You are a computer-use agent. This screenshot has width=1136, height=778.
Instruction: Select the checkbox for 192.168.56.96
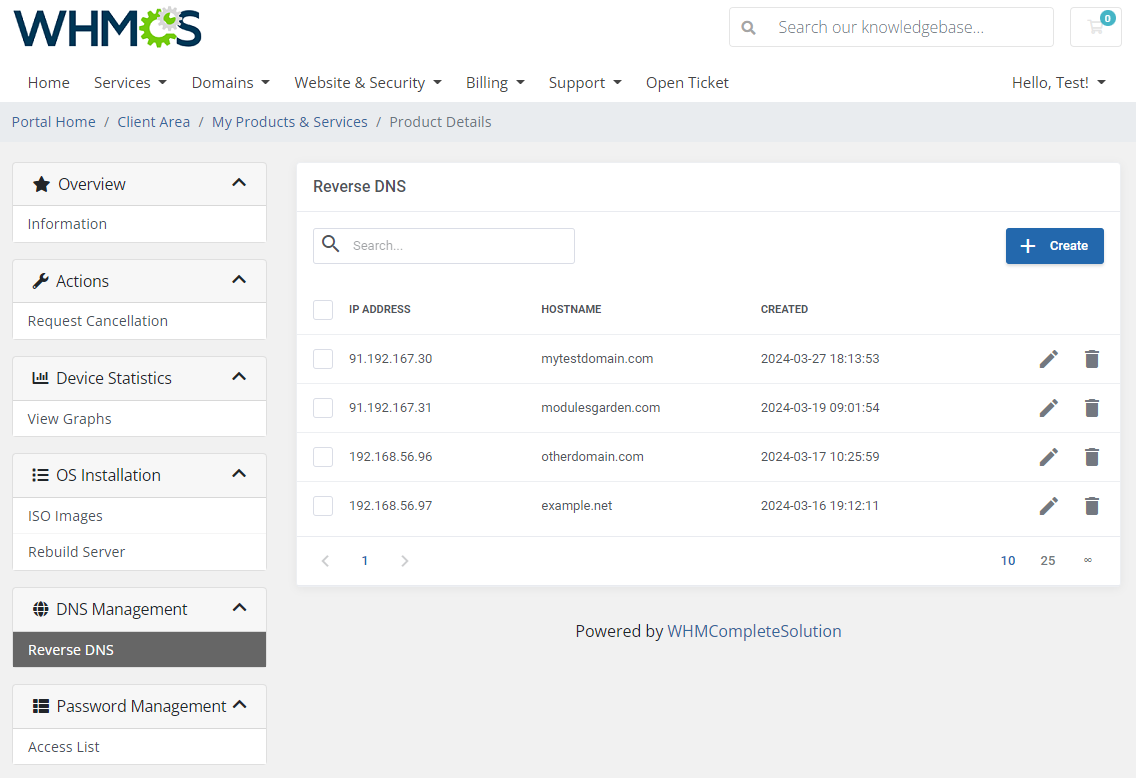(x=322, y=457)
